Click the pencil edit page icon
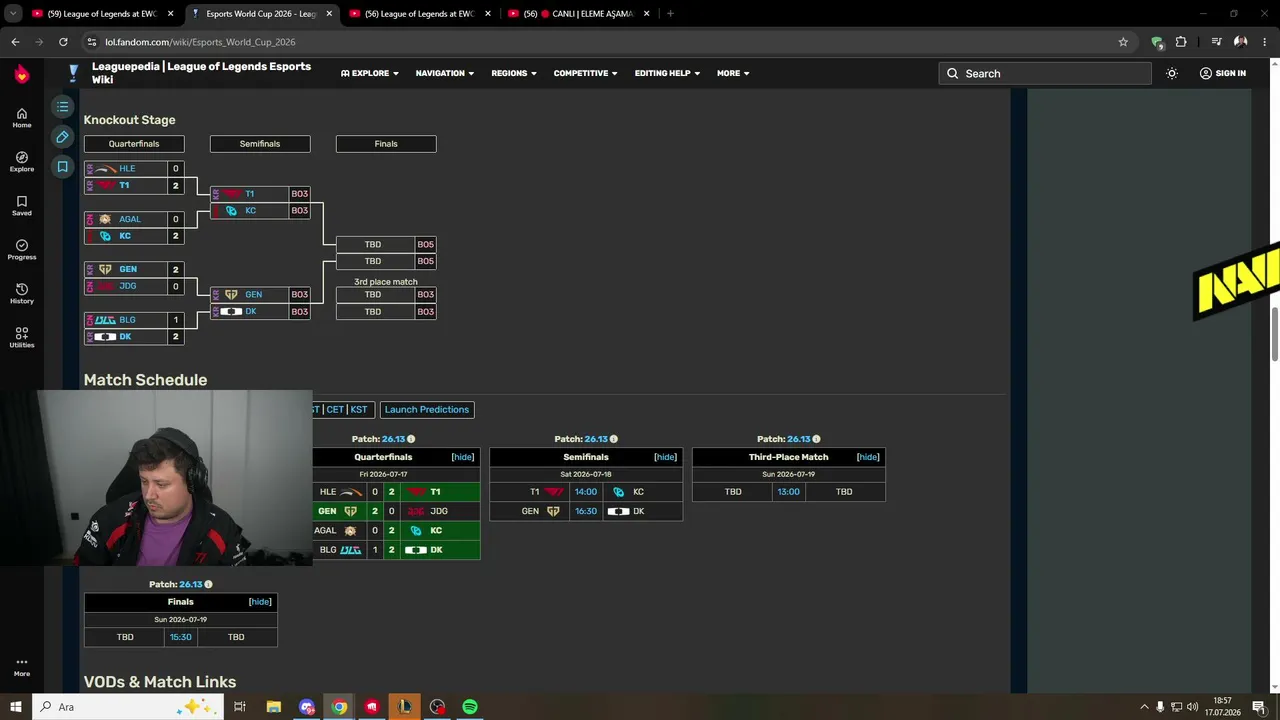The width and height of the screenshot is (1280, 720). (x=62, y=137)
